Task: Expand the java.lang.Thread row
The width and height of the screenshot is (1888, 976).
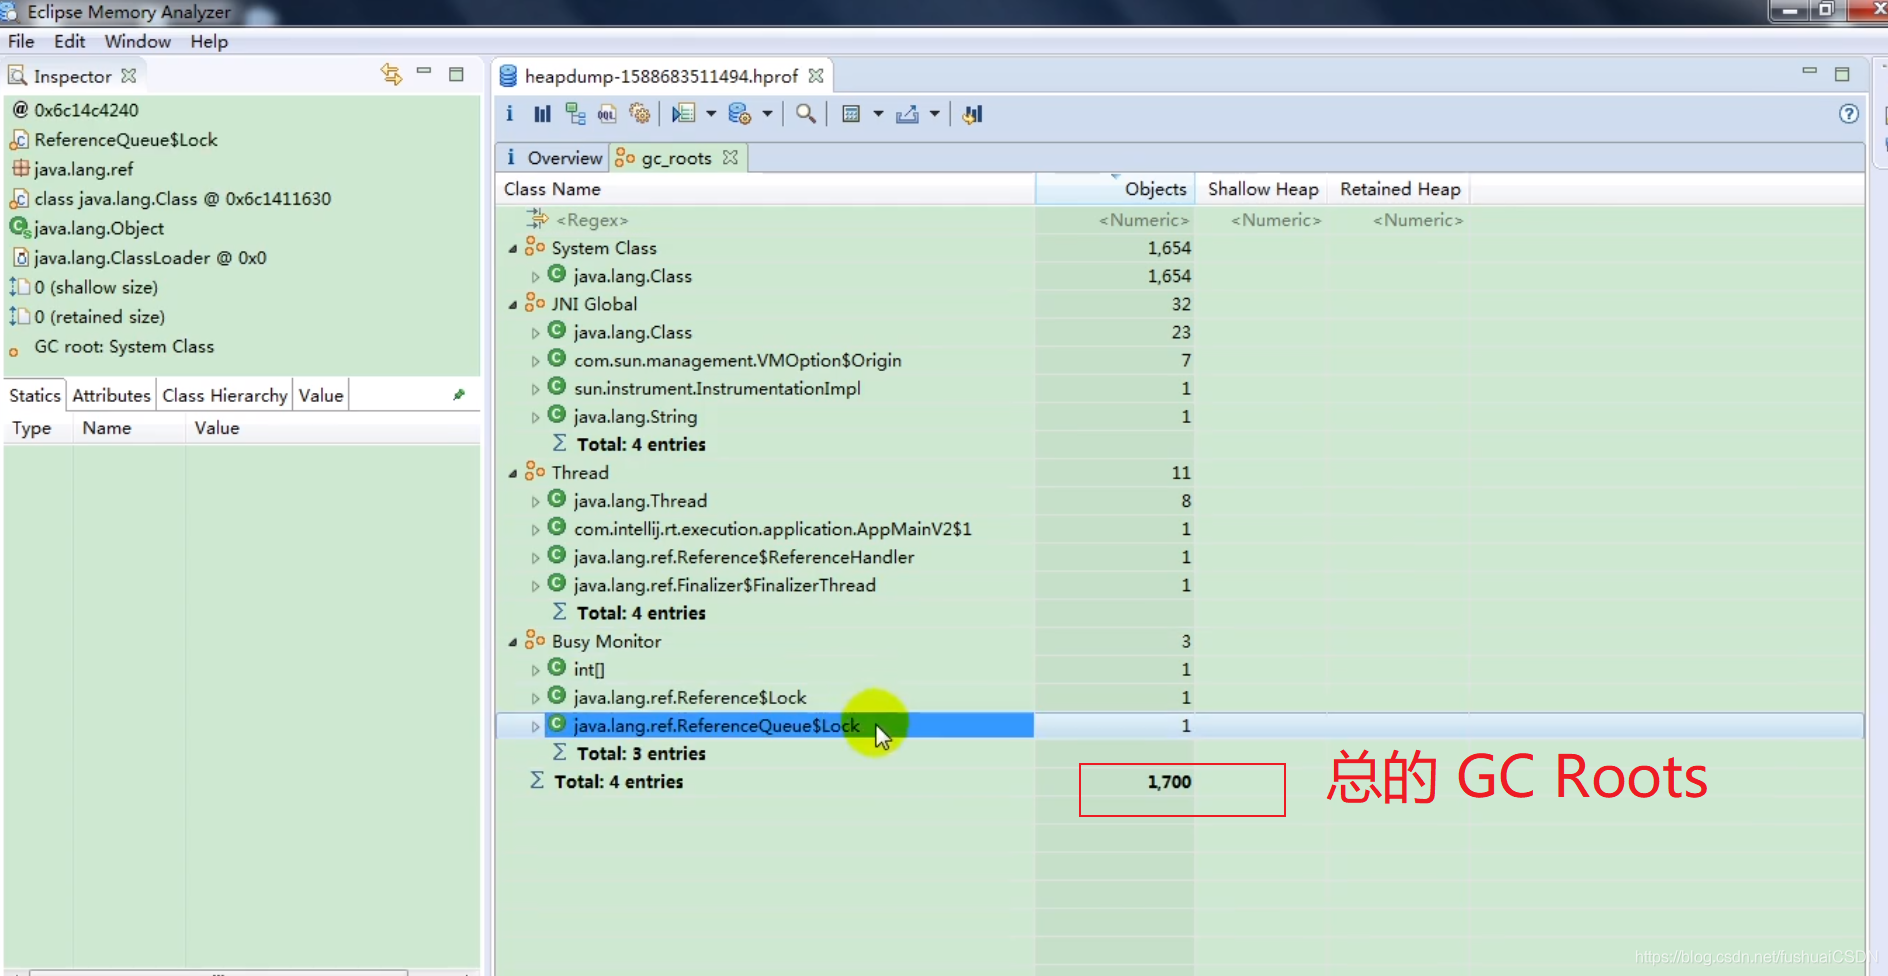Action: (x=535, y=501)
